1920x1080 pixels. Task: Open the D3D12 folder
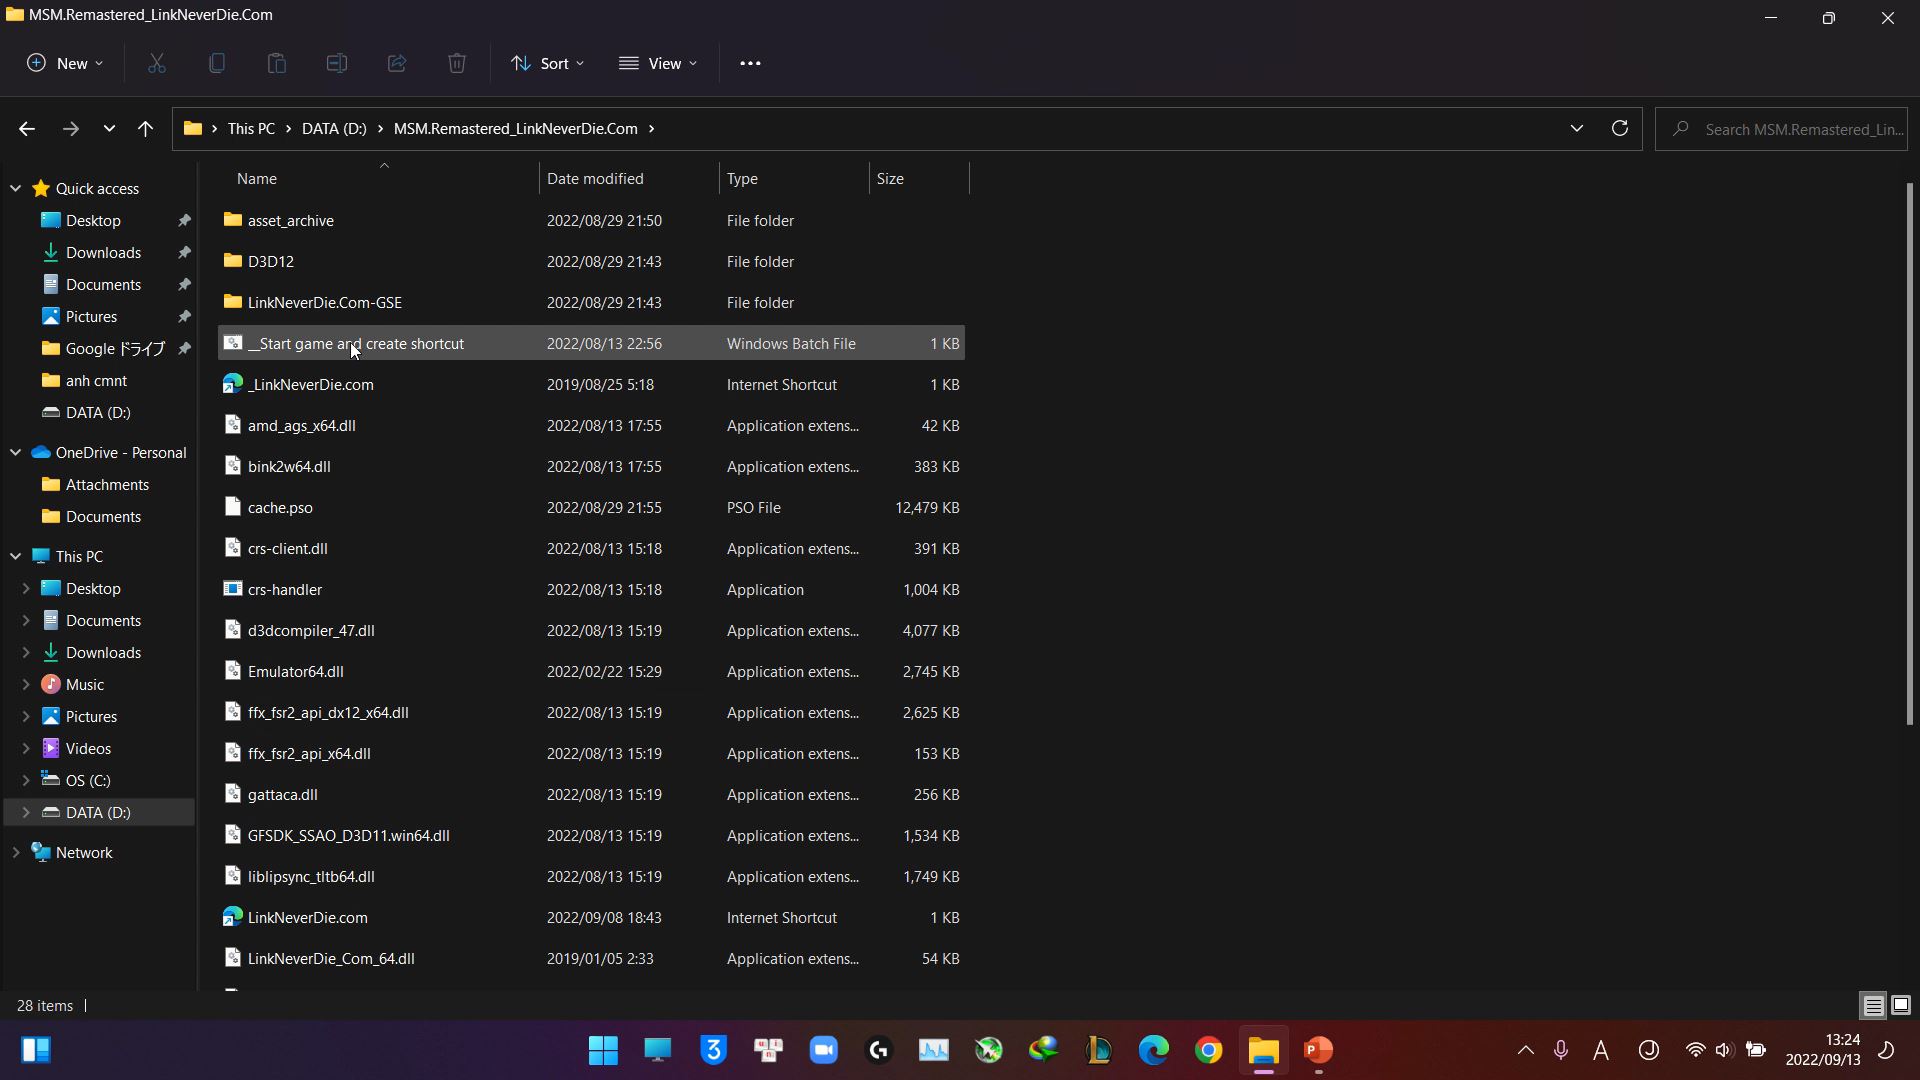tap(270, 261)
